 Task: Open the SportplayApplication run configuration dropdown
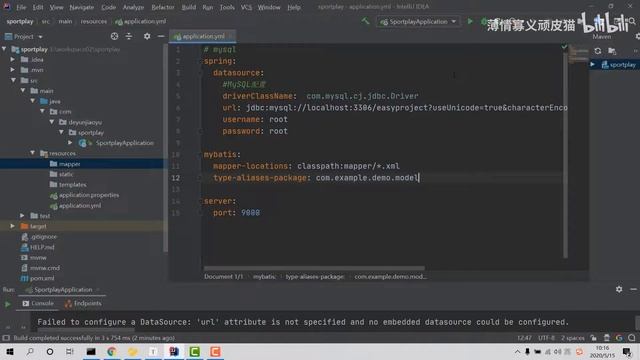point(418,22)
